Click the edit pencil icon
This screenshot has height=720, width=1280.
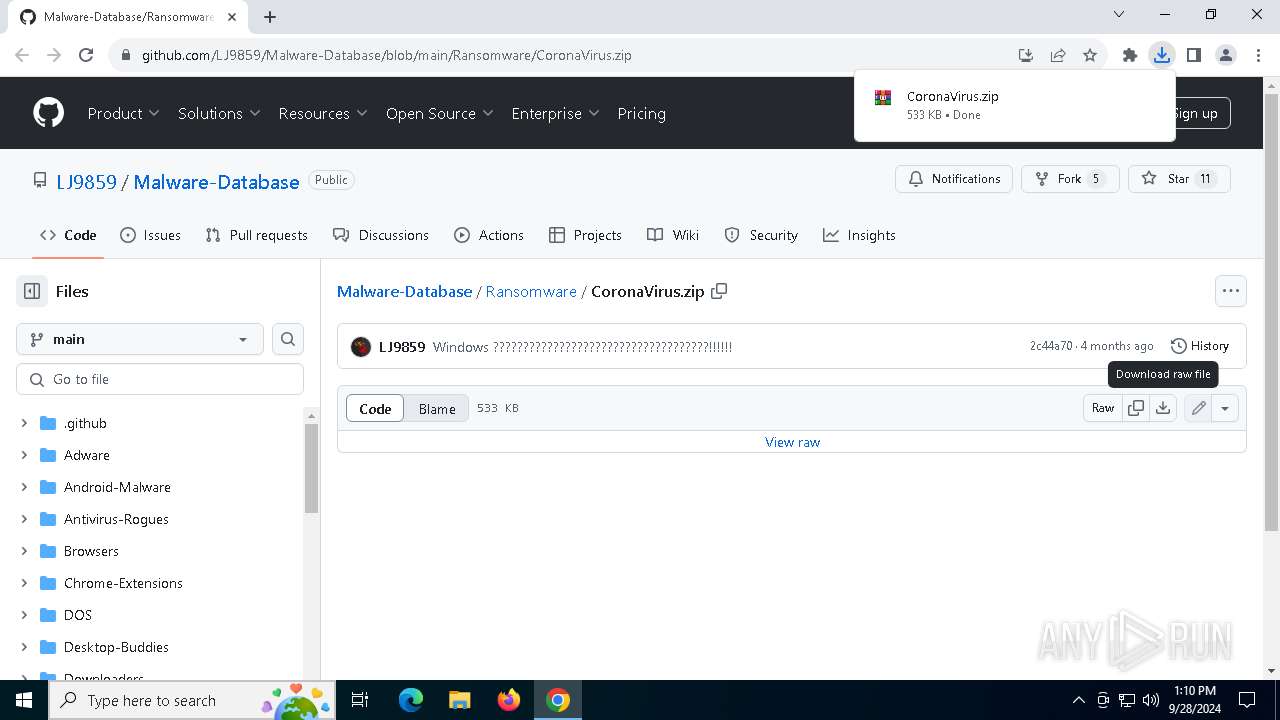[1198, 408]
